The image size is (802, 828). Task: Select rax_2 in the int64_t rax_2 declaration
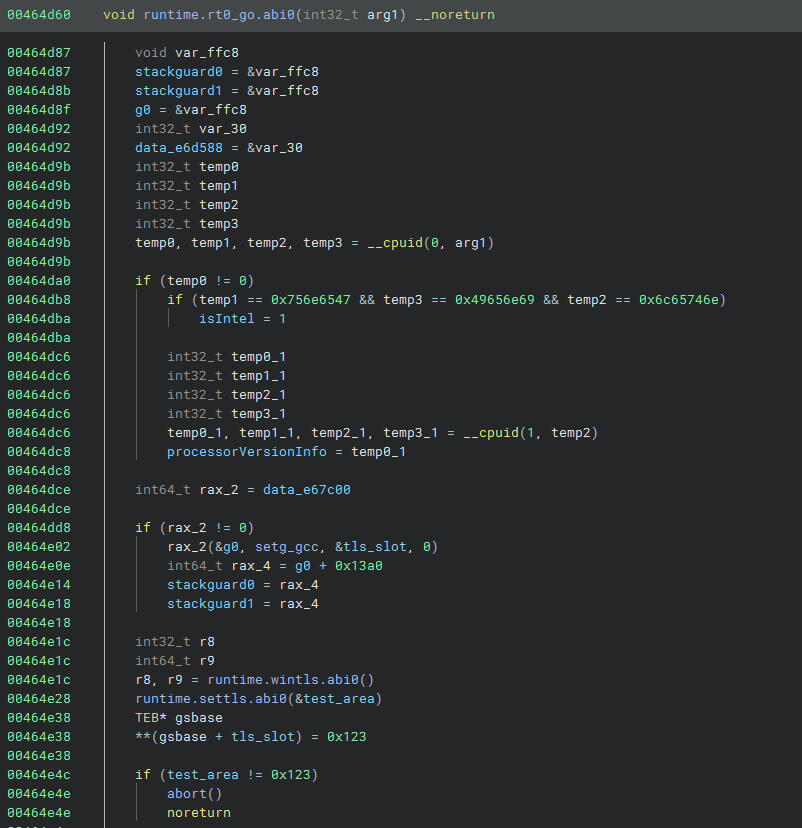pos(219,490)
